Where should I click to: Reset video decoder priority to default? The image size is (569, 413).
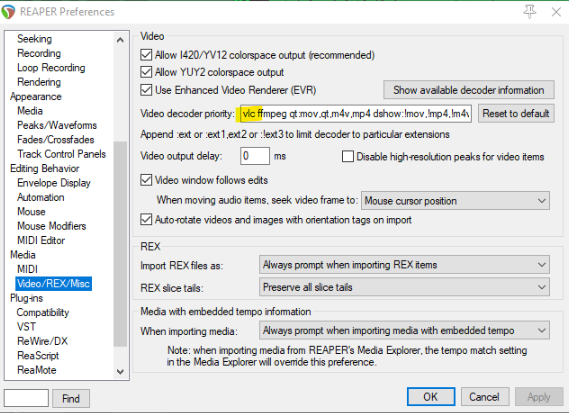click(x=516, y=113)
